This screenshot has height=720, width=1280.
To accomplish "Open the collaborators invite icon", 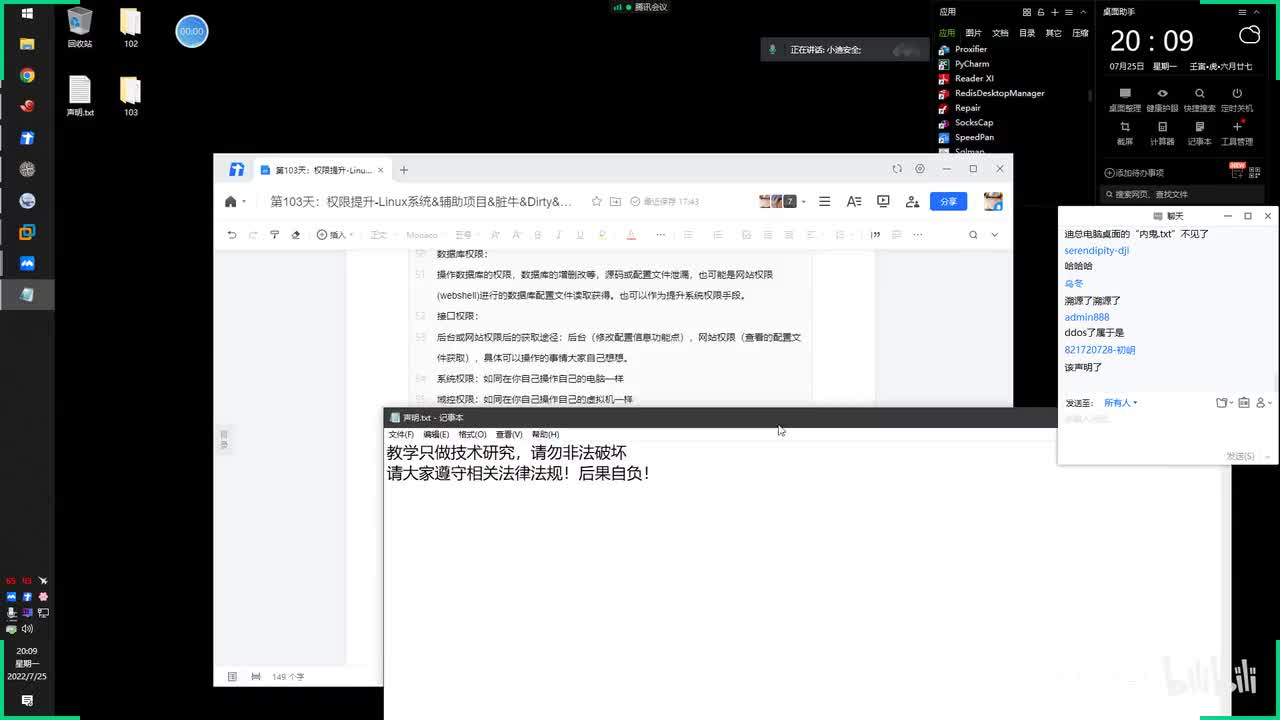I will [x=912, y=201].
